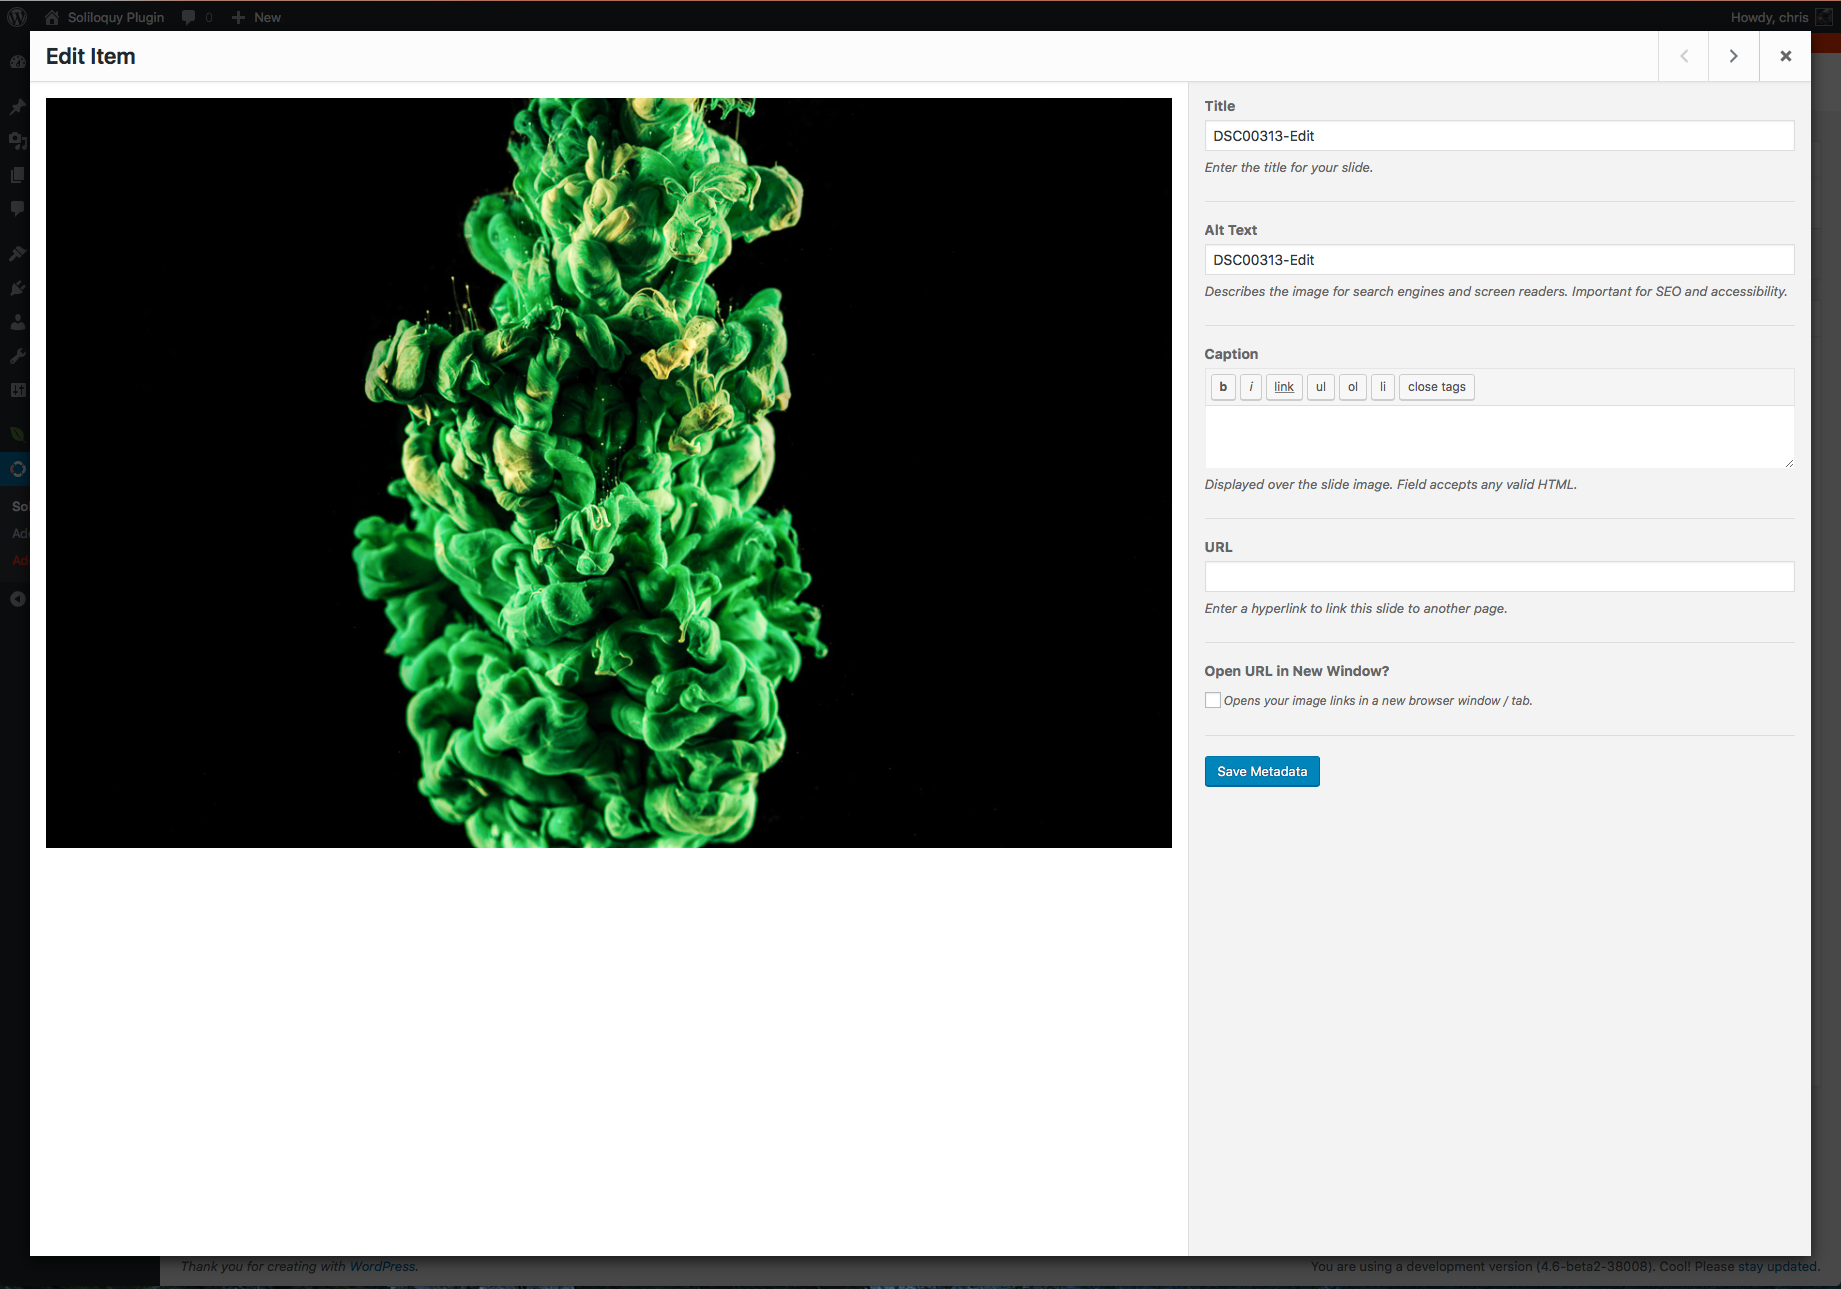The width and height of the screenshot is (1841, 1289).
Task: Focus the Title text field
Action: [x=1498, y=136]
